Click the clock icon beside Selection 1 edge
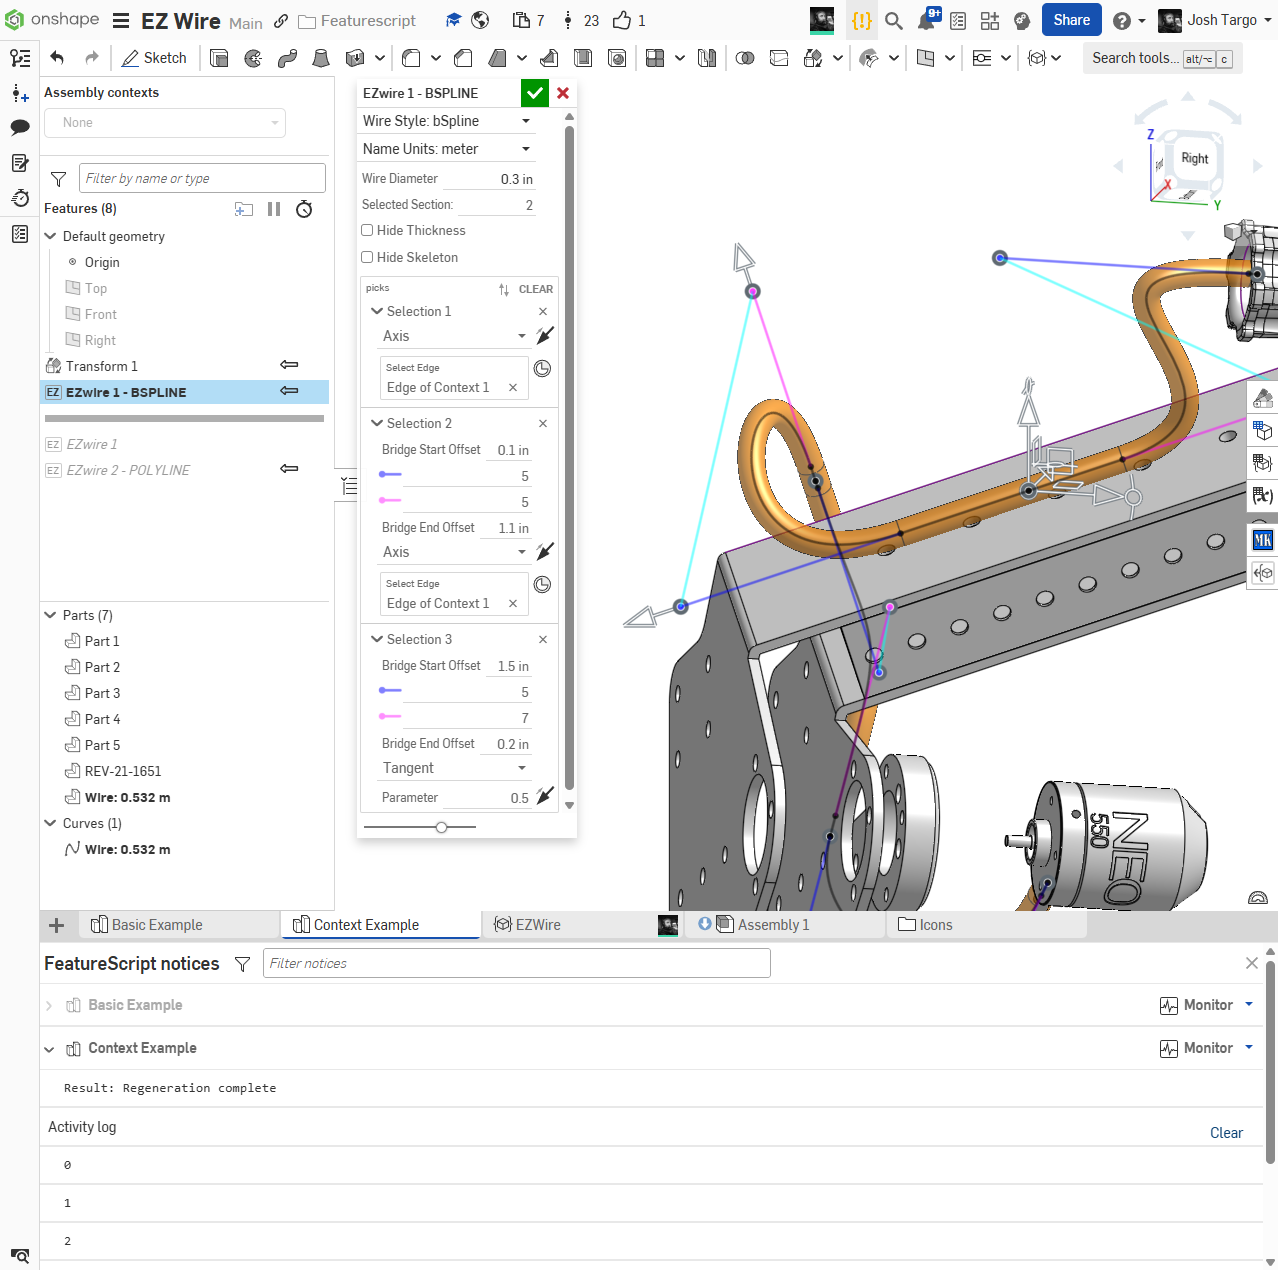The height and width of the screenshot is (1270, 1278). point(542,368)
